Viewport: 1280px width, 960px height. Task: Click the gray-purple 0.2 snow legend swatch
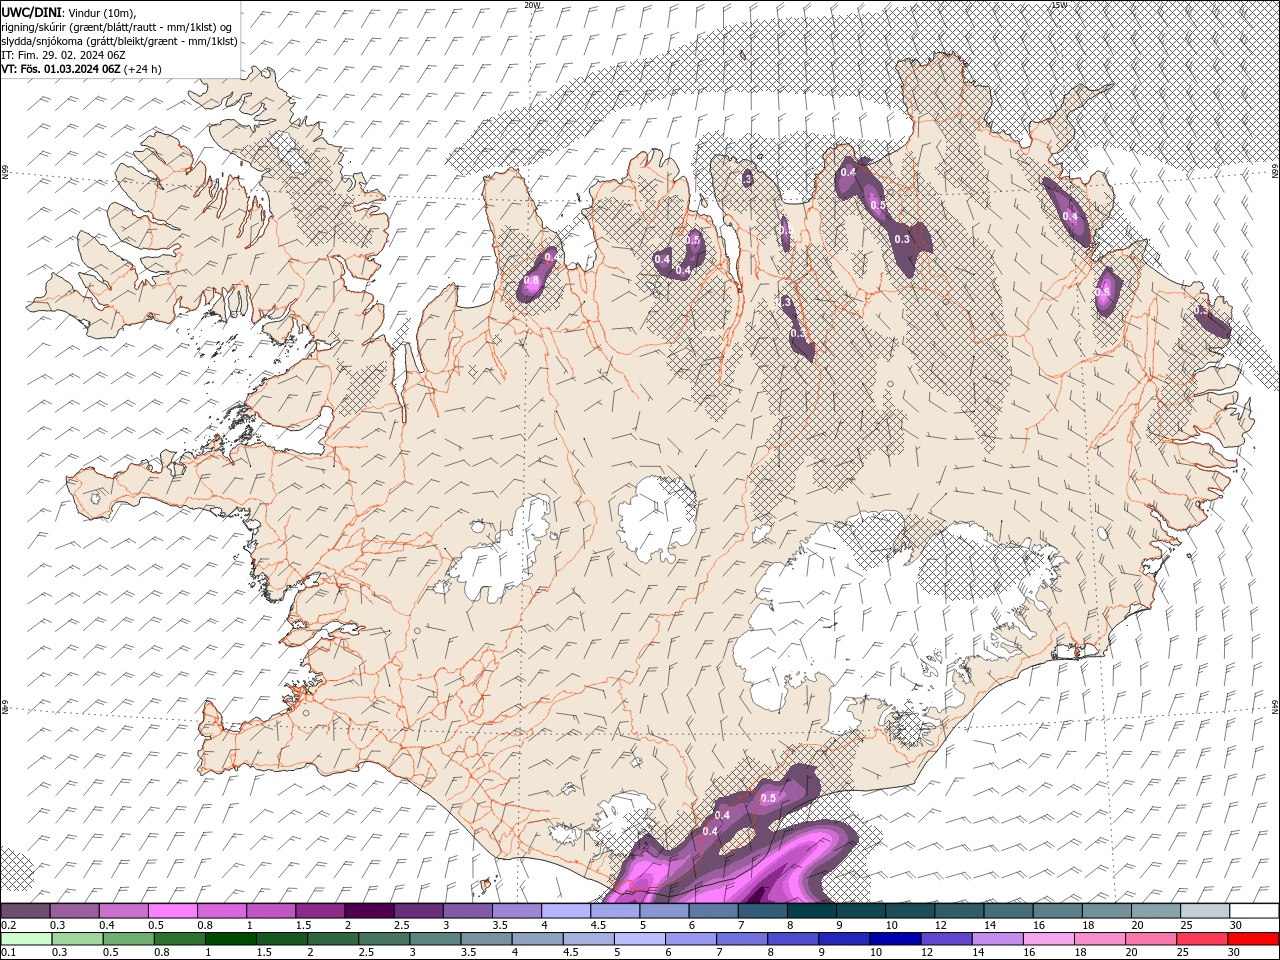25,911
